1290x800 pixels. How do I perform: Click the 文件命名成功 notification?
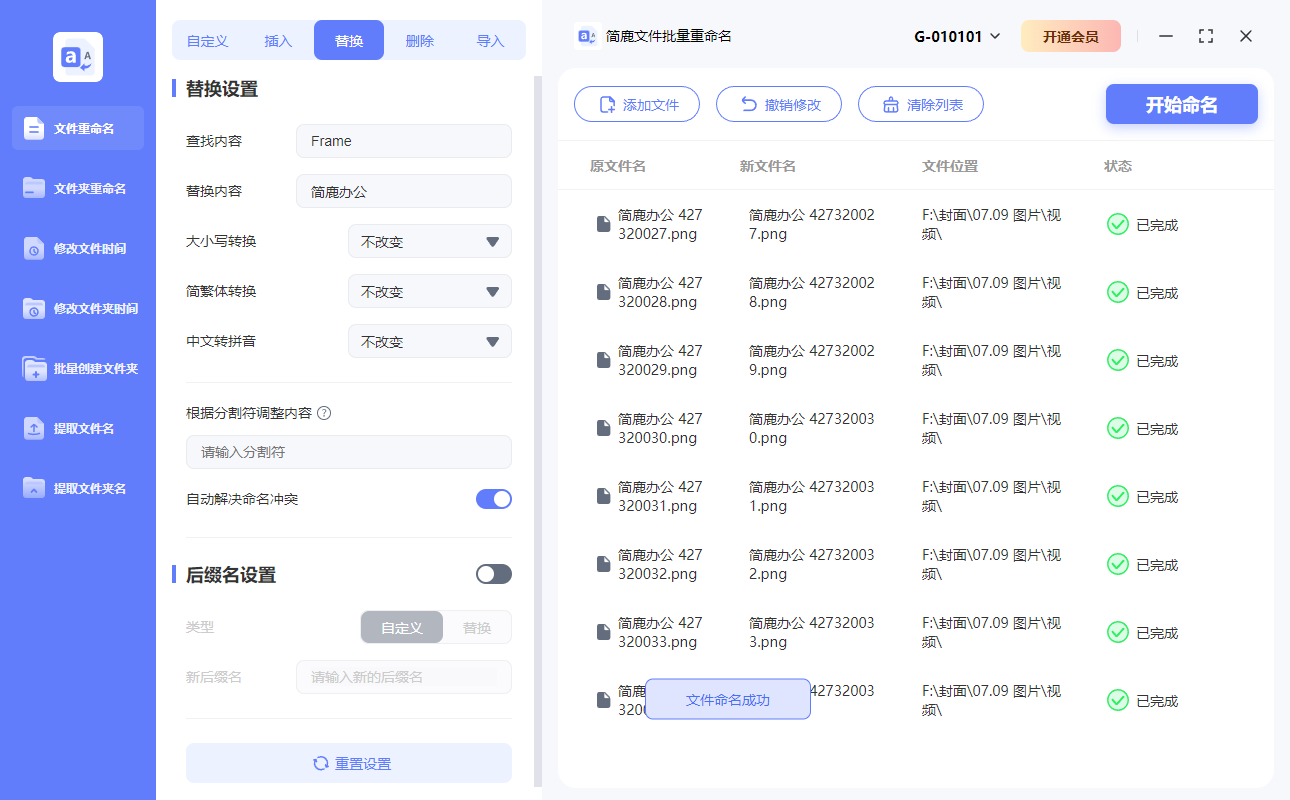pos(728,699)
